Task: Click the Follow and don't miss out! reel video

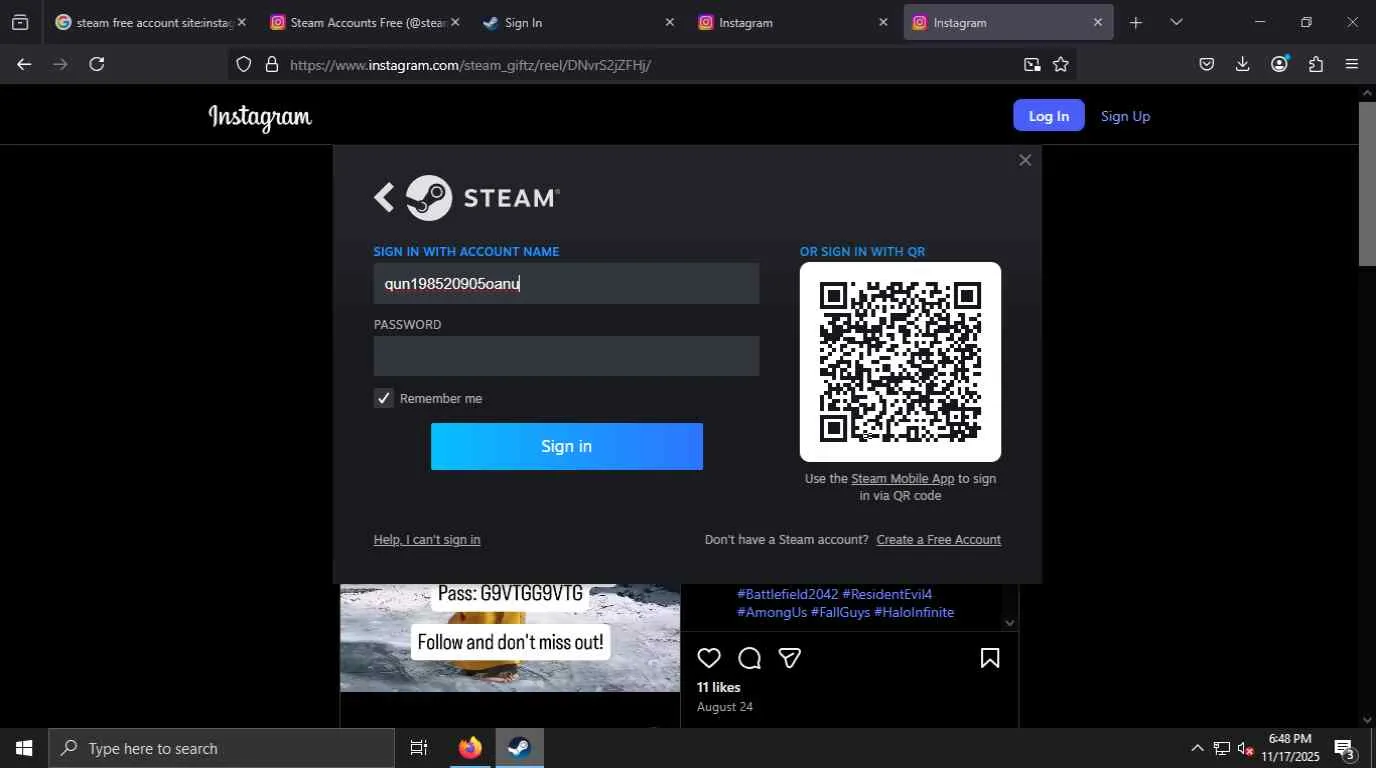Action: (x=510, y=638)
